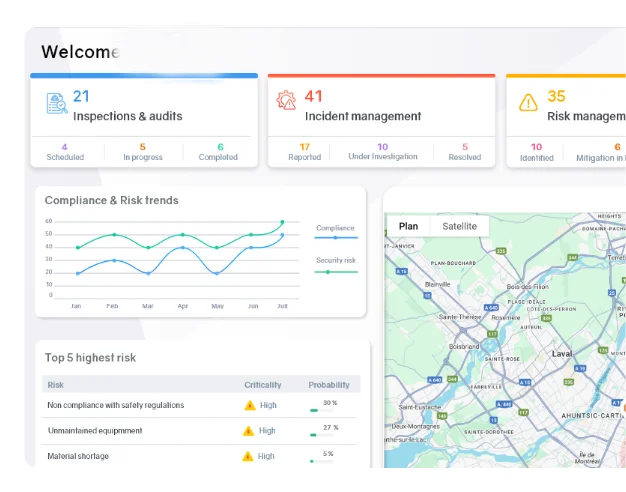The image size is (626, 492).
Task: Click the Criticality column header
Action: click(263, 385)
